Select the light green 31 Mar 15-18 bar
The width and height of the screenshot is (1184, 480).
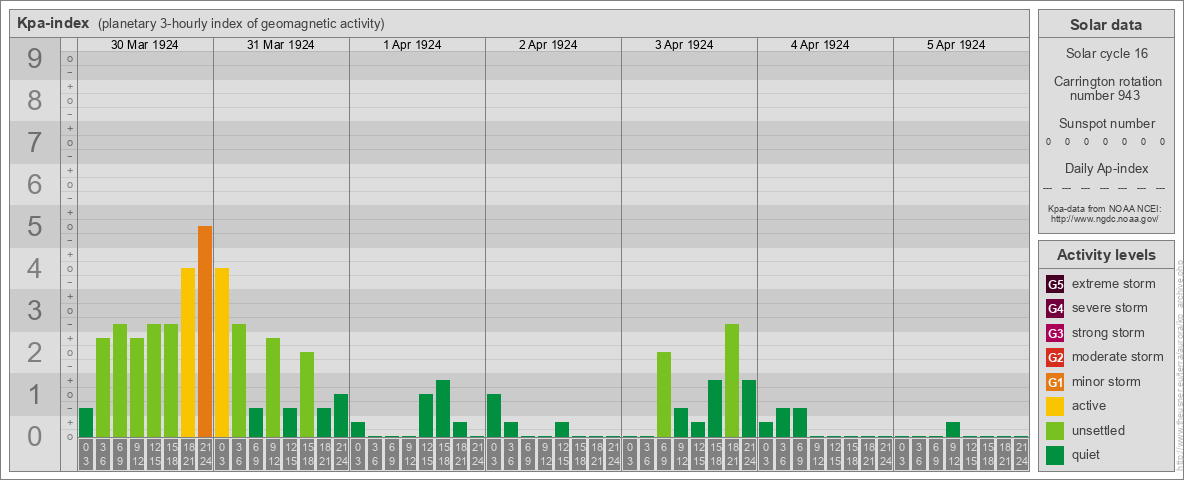[307, 395]
